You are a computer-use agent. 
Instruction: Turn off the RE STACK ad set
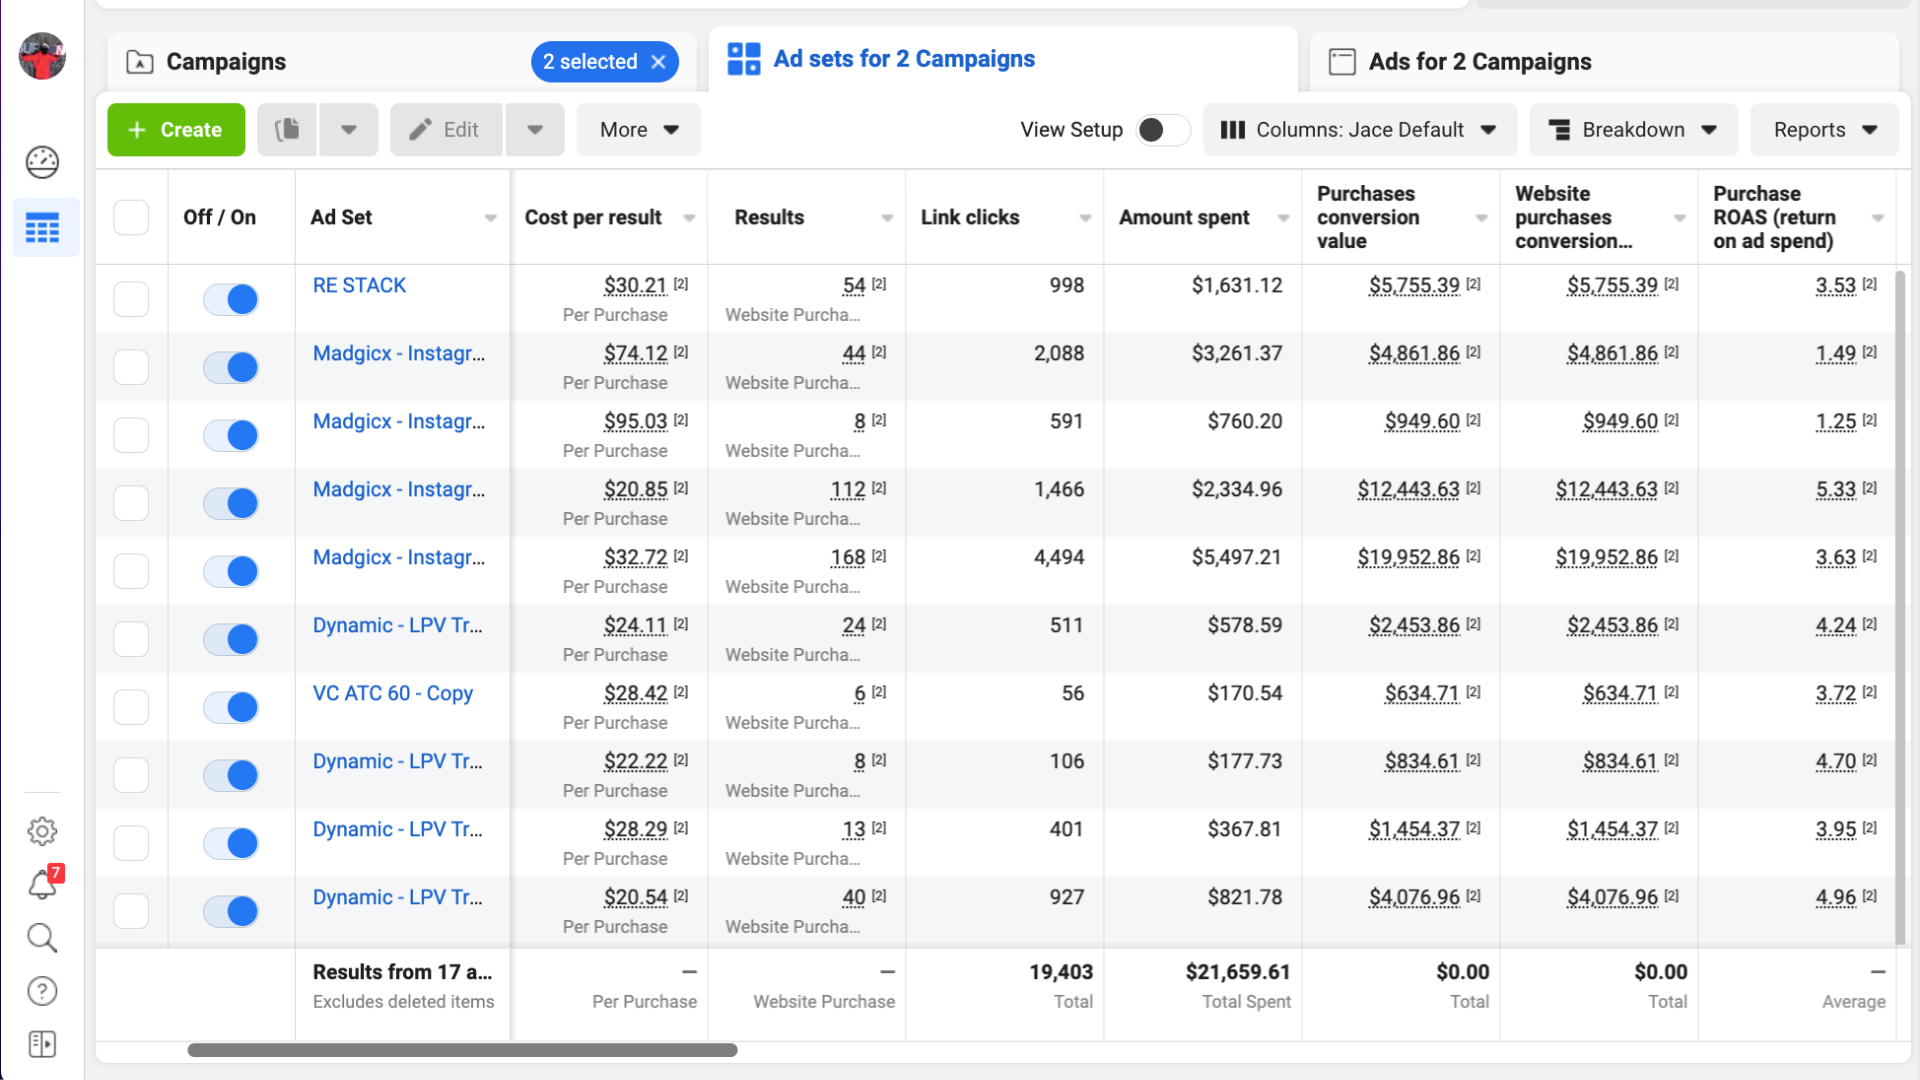point(231,299)
